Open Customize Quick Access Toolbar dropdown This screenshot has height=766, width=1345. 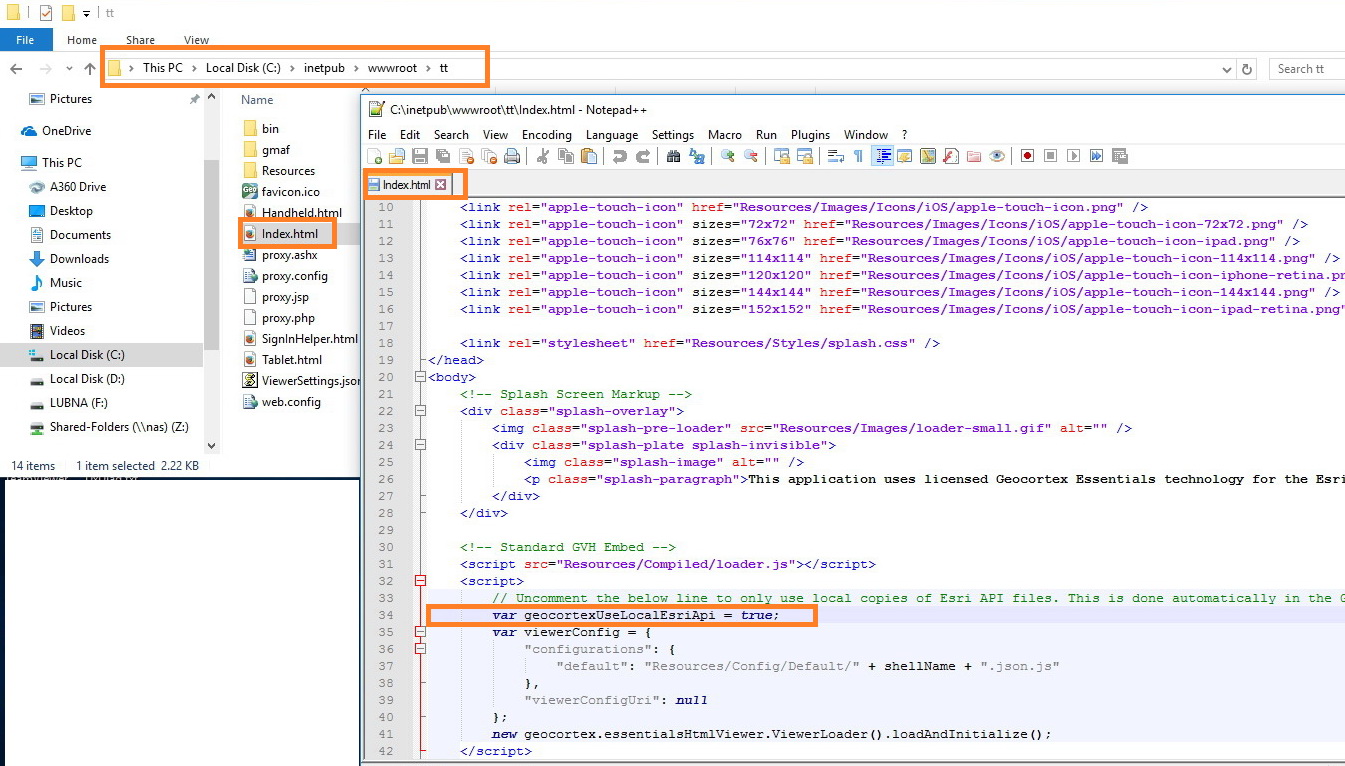point(87,14)
